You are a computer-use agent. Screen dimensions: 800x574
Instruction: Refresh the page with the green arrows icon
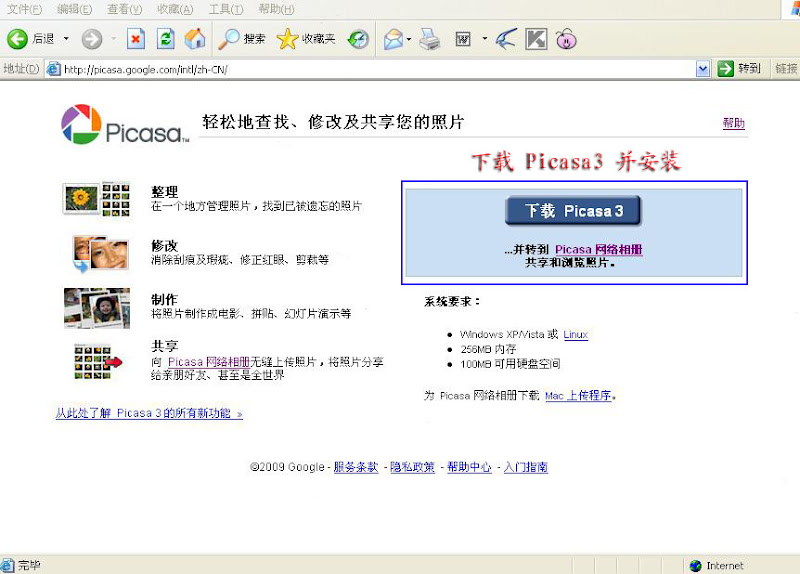pyautogui.click(x=165, y=39)
